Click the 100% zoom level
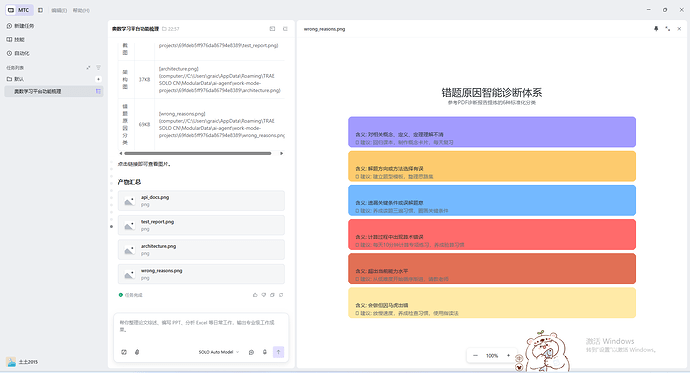The image size is (690, 373). point(492,355)
